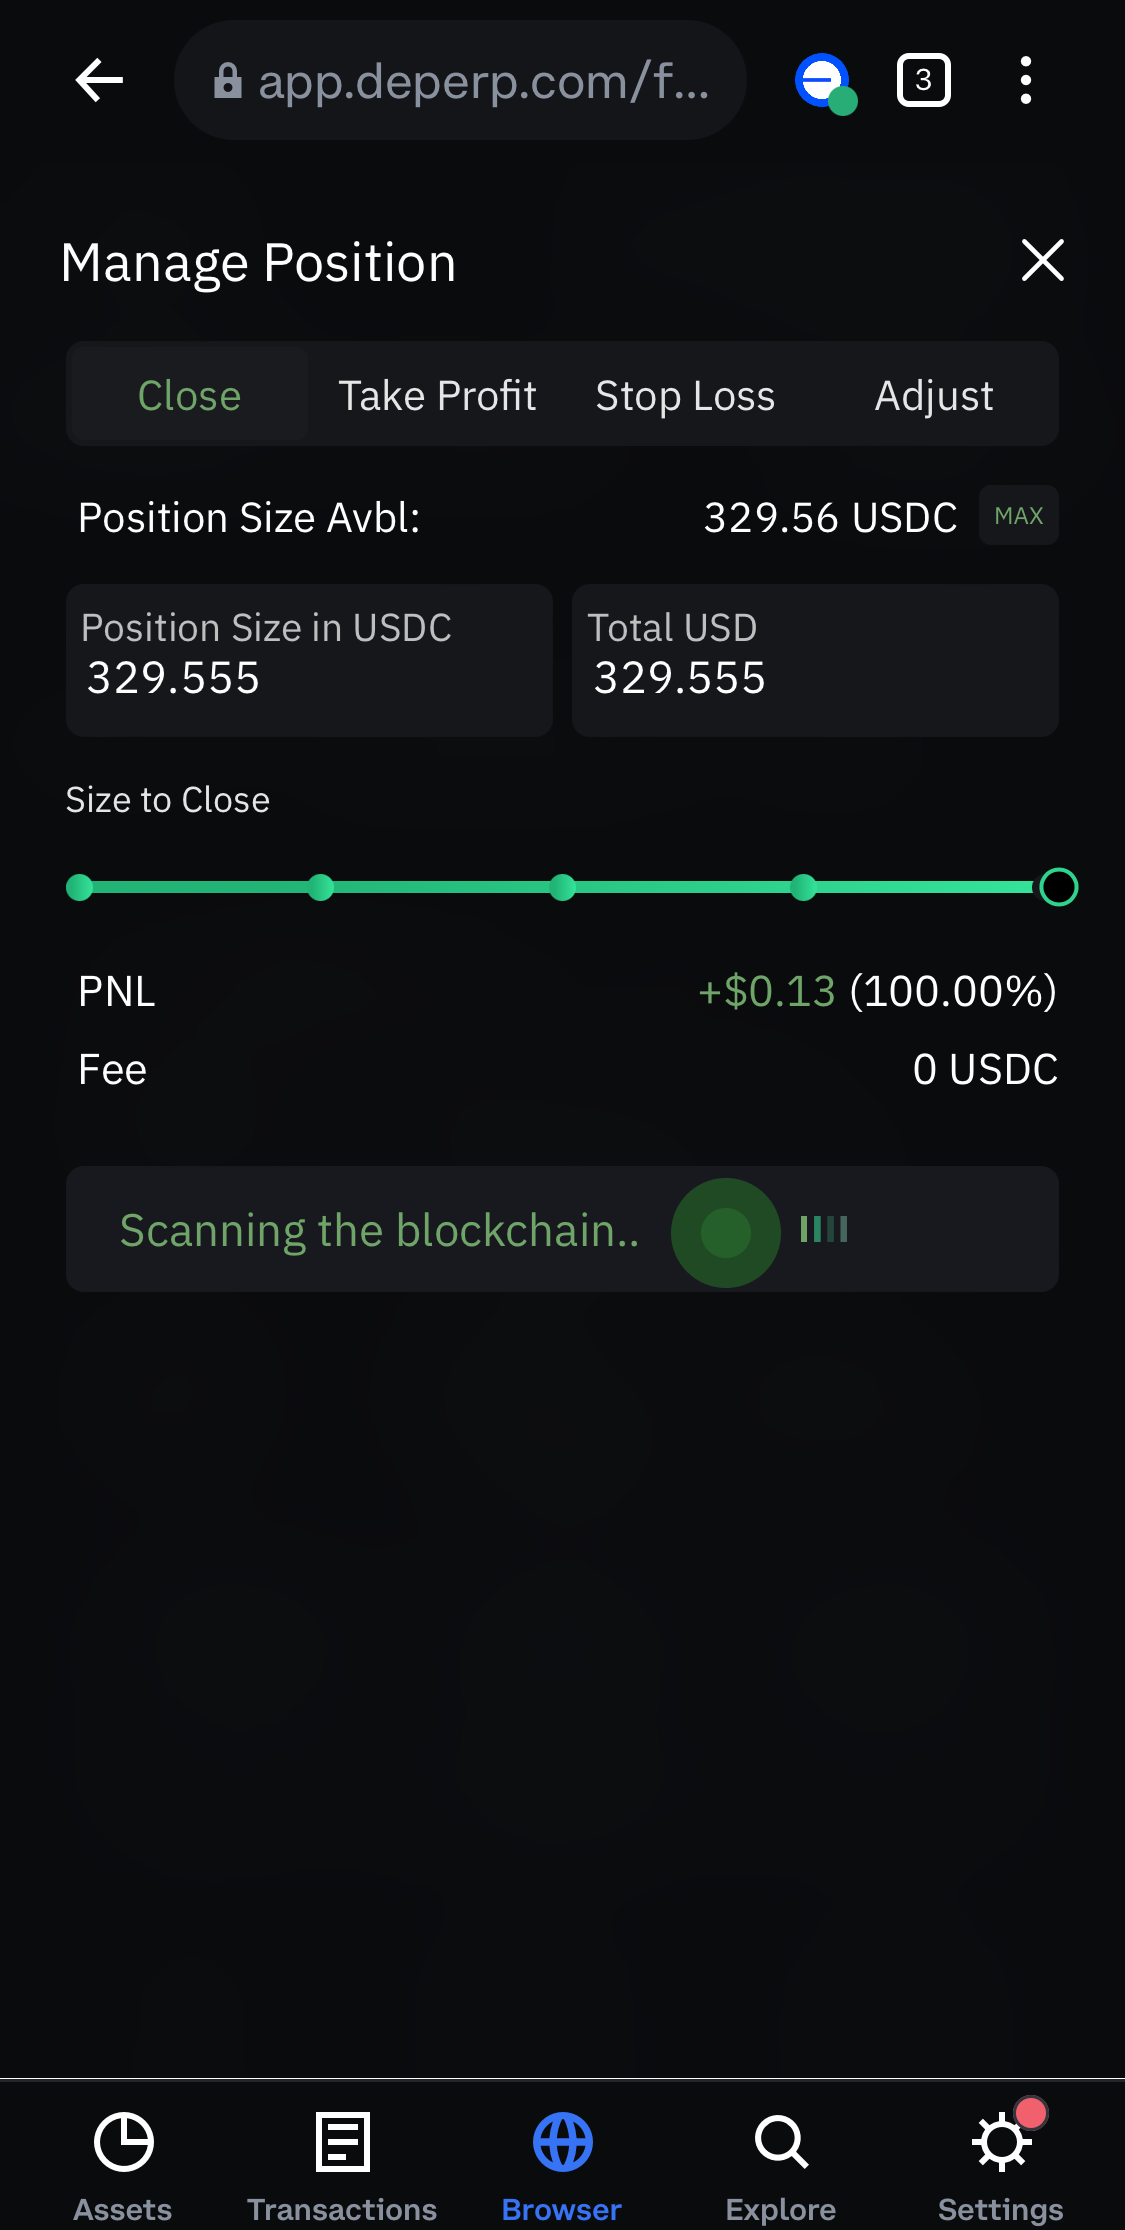
Task: Set Size to Close slider to midpoint
Action: (x=562, y=887)
